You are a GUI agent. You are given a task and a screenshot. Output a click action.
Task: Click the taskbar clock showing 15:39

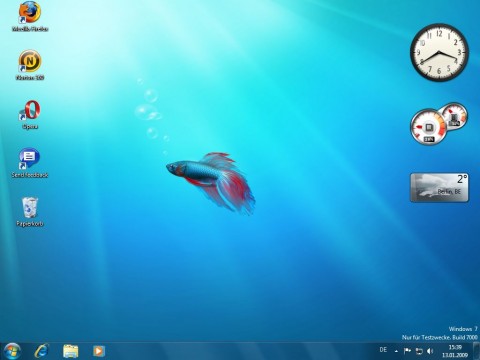point(455,351)
